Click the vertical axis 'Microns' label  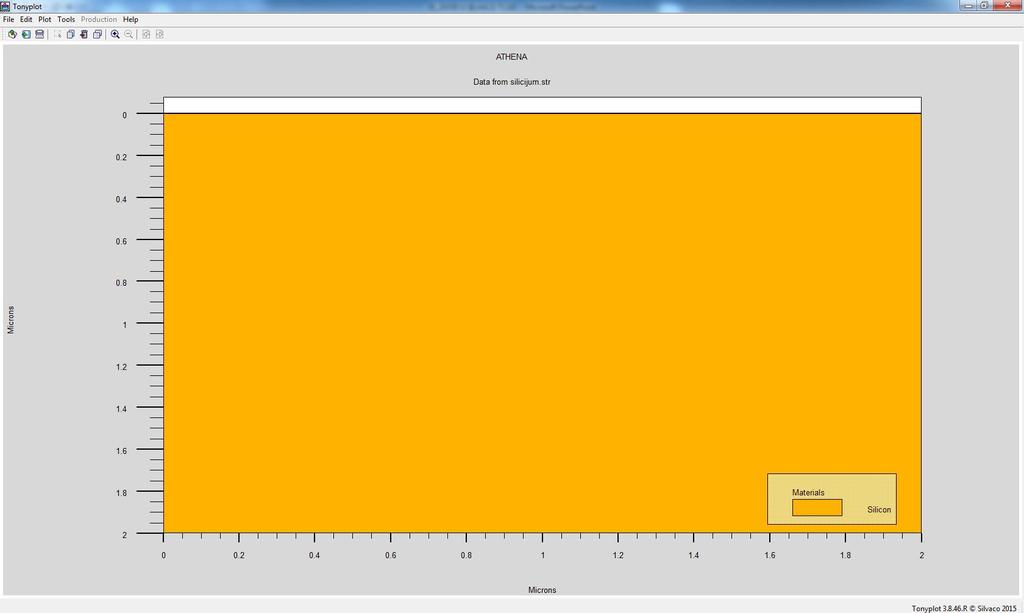(10, 320)
